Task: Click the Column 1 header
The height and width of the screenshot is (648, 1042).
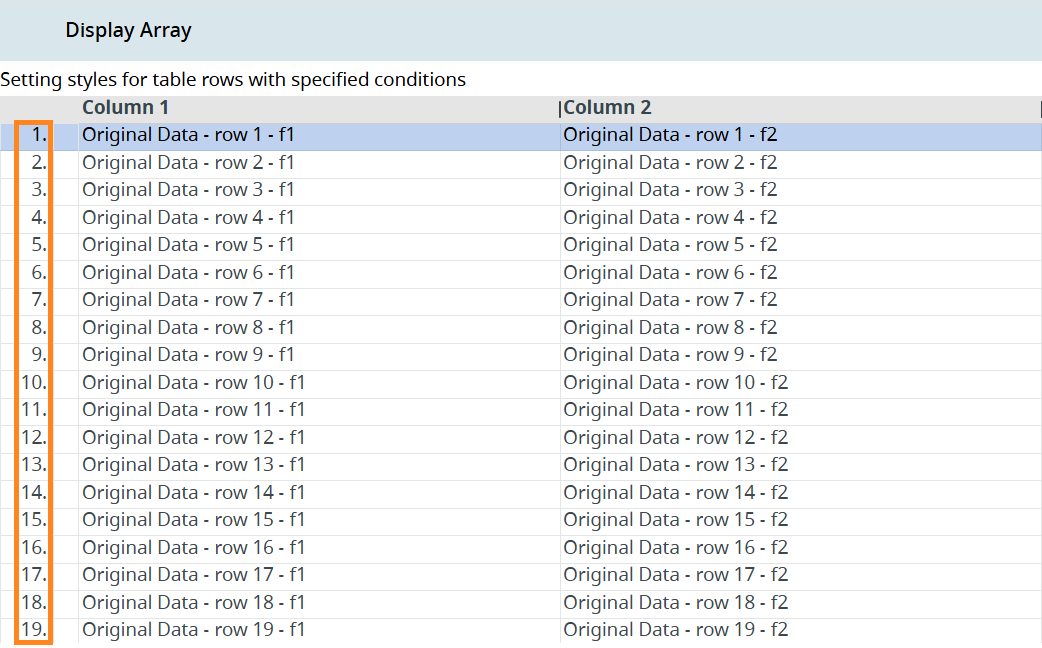Action: click(x=126, y=108)
